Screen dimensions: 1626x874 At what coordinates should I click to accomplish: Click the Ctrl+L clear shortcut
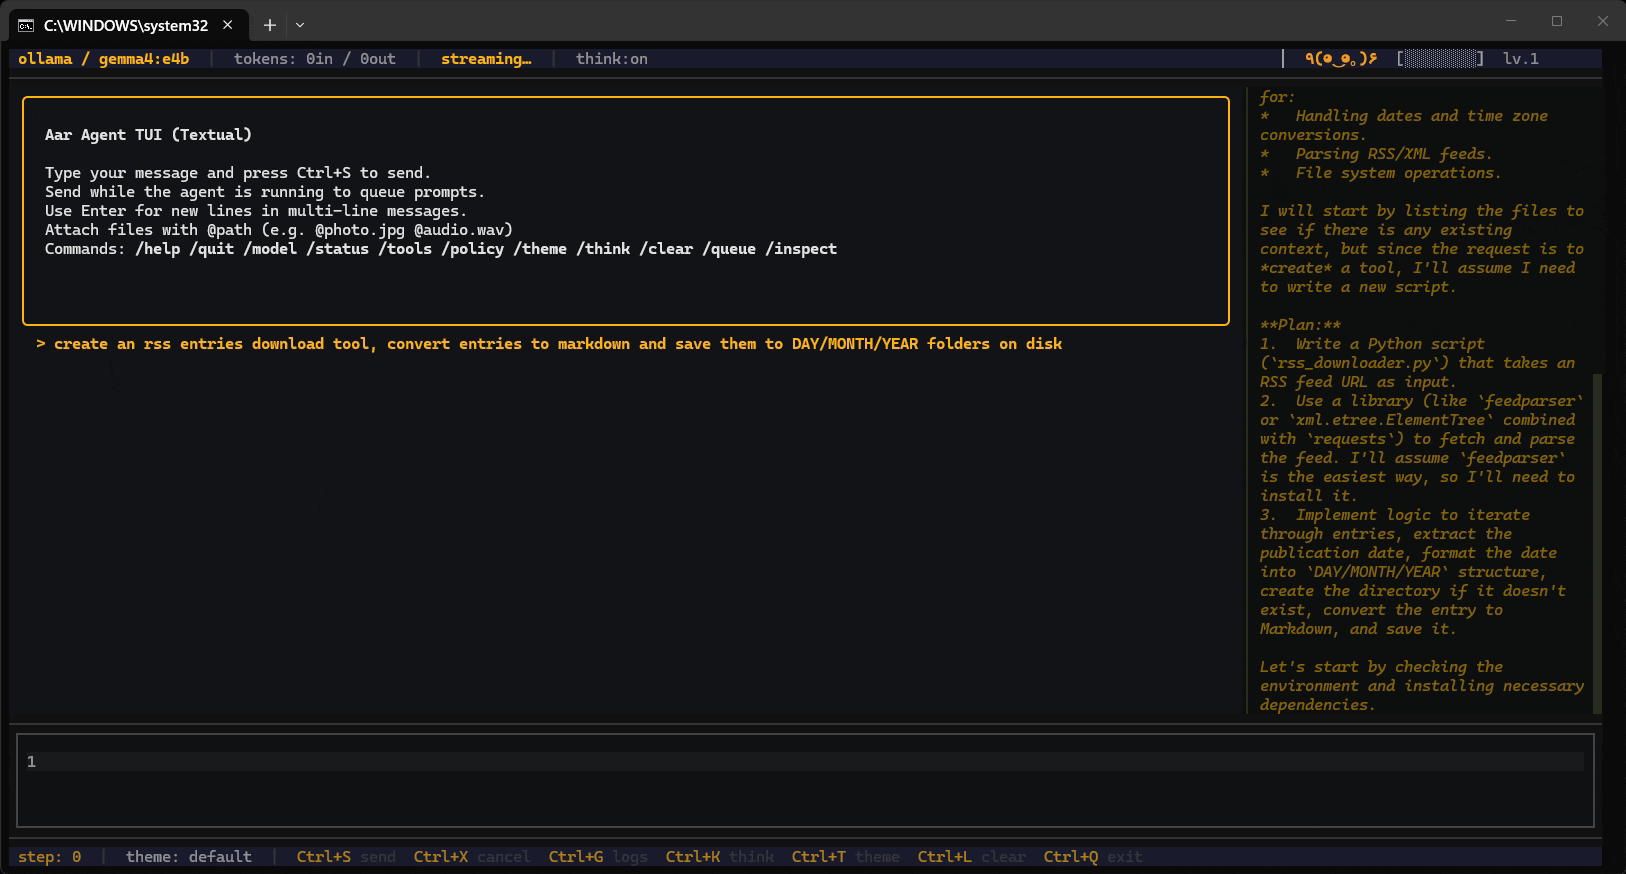tap(972, 857)
